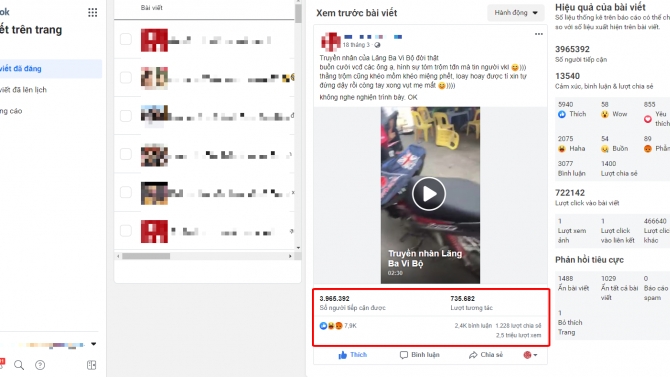Viewport: 670px width, 377px height.
Task: Click the horizontal scroll right arrow
Action: pos(290,256)
